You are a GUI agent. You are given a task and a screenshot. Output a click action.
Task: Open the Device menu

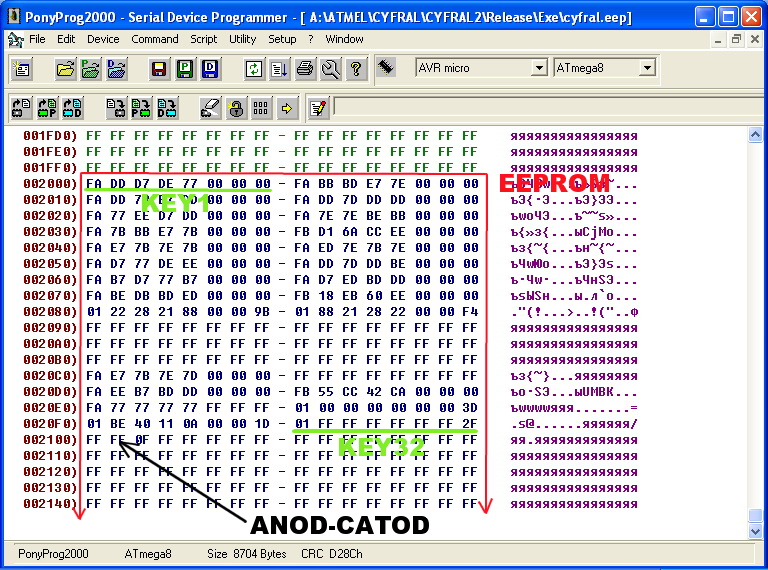coord(103,39)
